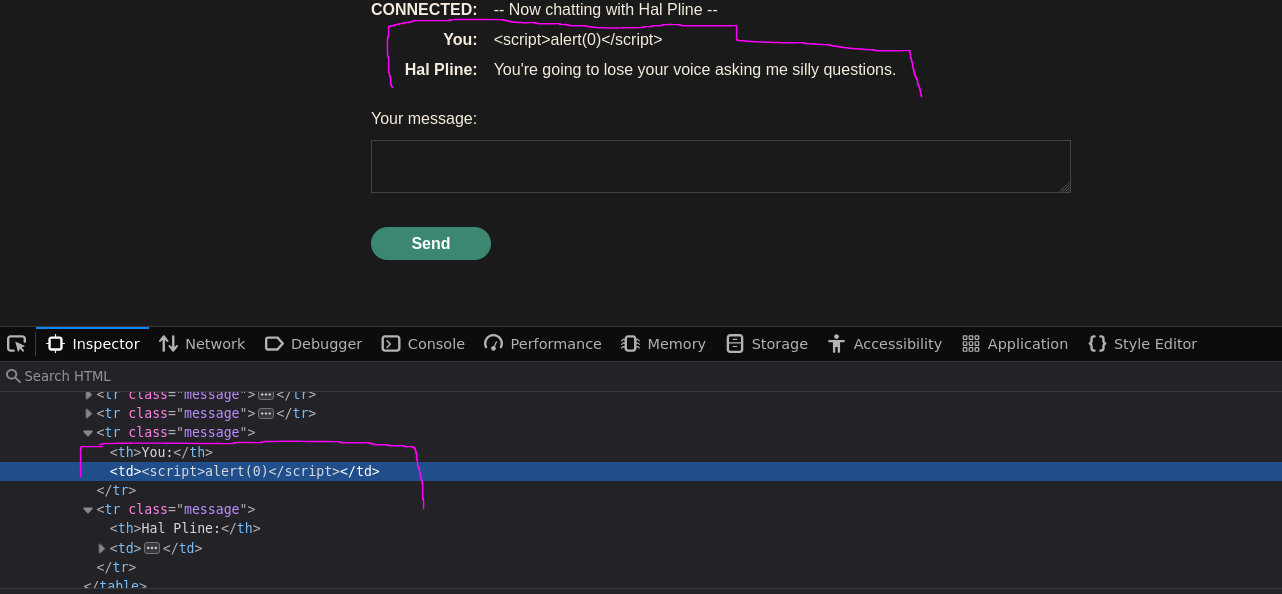
Task: Open the Performance tab
Action: (543, 343)
